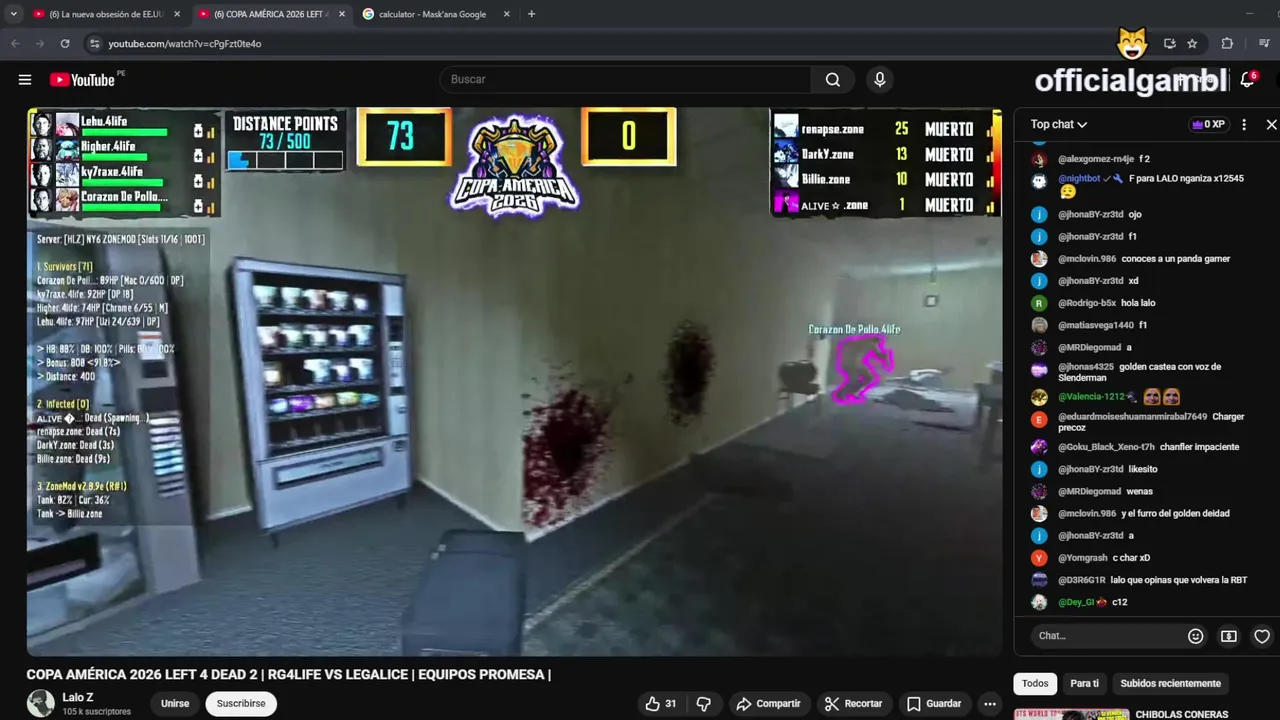Screen dimensions: 1280x720
Task: Click @nightbot username in chat
Action: [x=1079, y=178]
